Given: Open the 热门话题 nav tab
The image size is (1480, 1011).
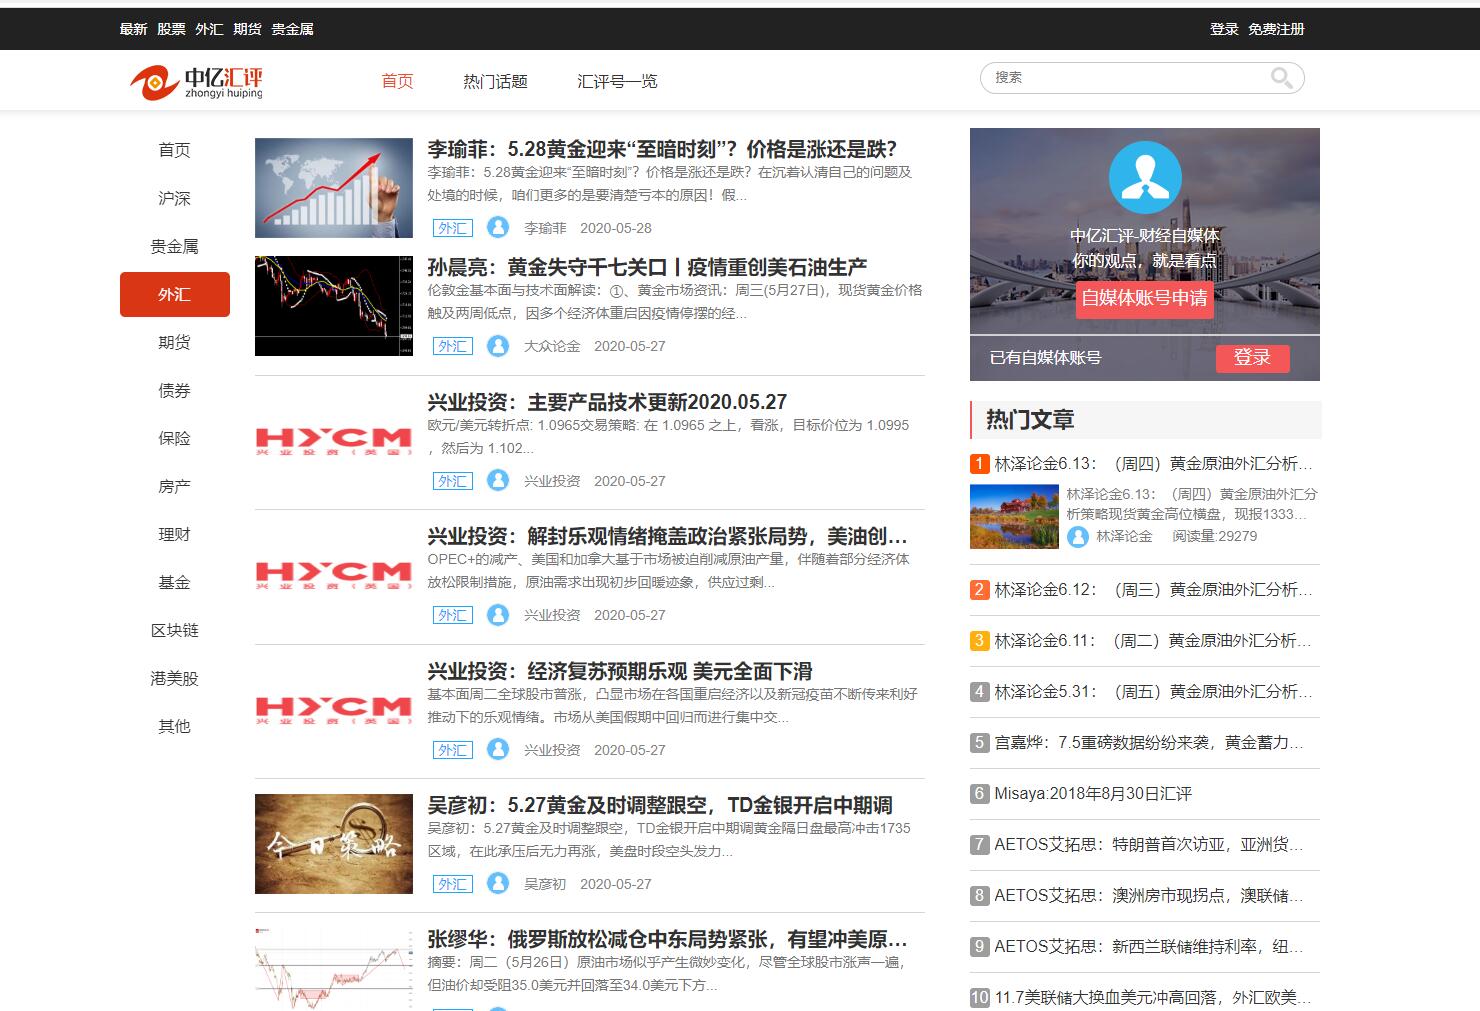Looking at the screenshot, I should (495, 81).
